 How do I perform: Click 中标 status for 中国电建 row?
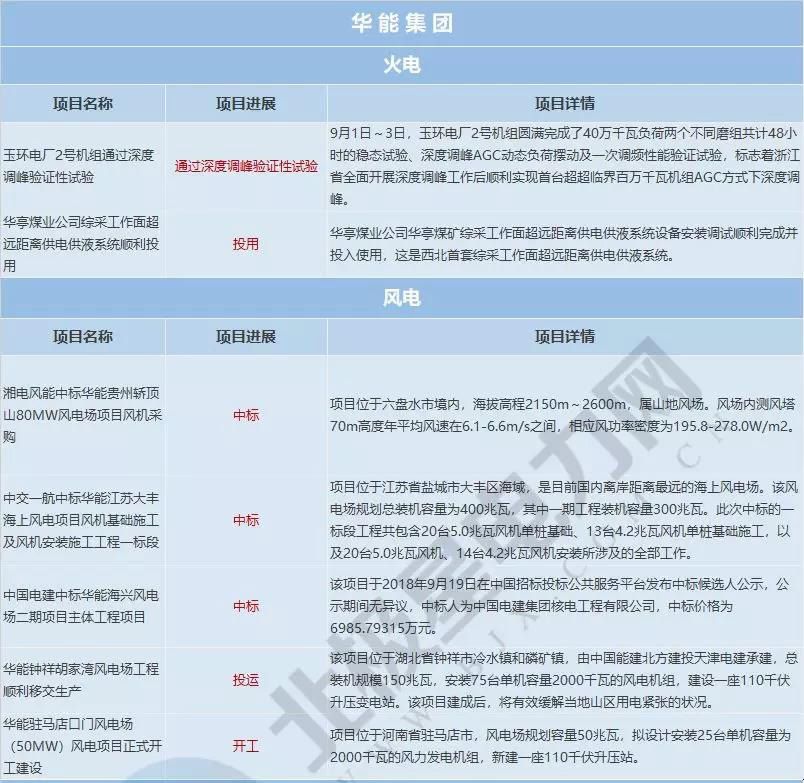[x=246, y=606]
